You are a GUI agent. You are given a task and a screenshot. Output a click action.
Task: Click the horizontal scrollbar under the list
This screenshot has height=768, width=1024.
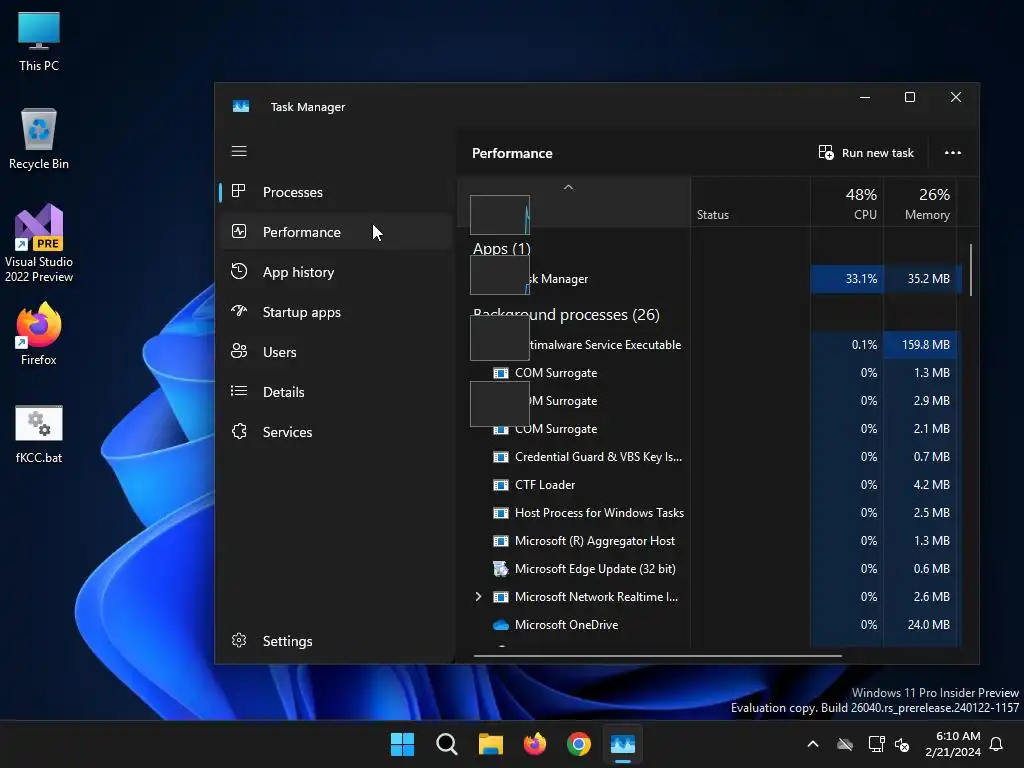658,655
